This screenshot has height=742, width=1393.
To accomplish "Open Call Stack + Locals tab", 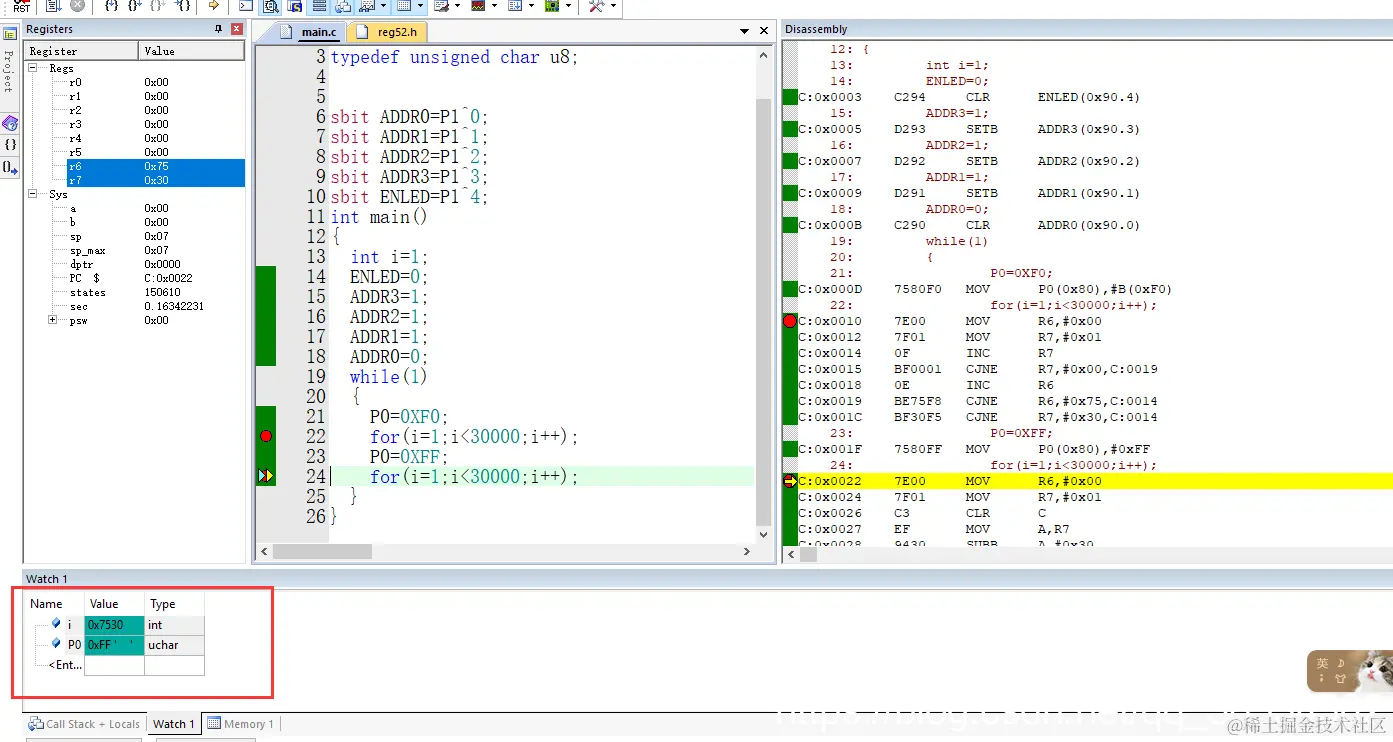I will [84, 724].
